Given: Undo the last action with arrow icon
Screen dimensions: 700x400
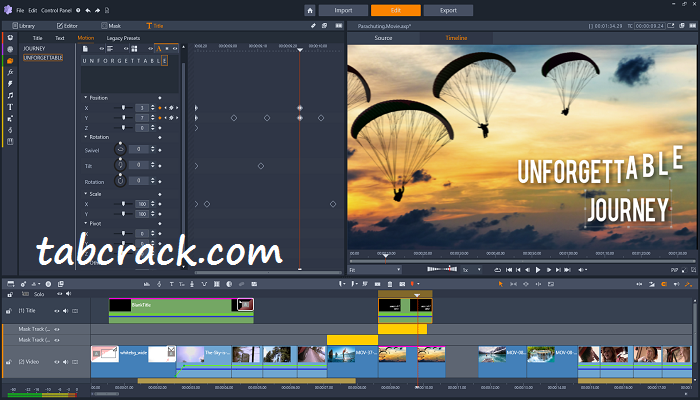Looking at the screenshot, I should tap(88, 10).
